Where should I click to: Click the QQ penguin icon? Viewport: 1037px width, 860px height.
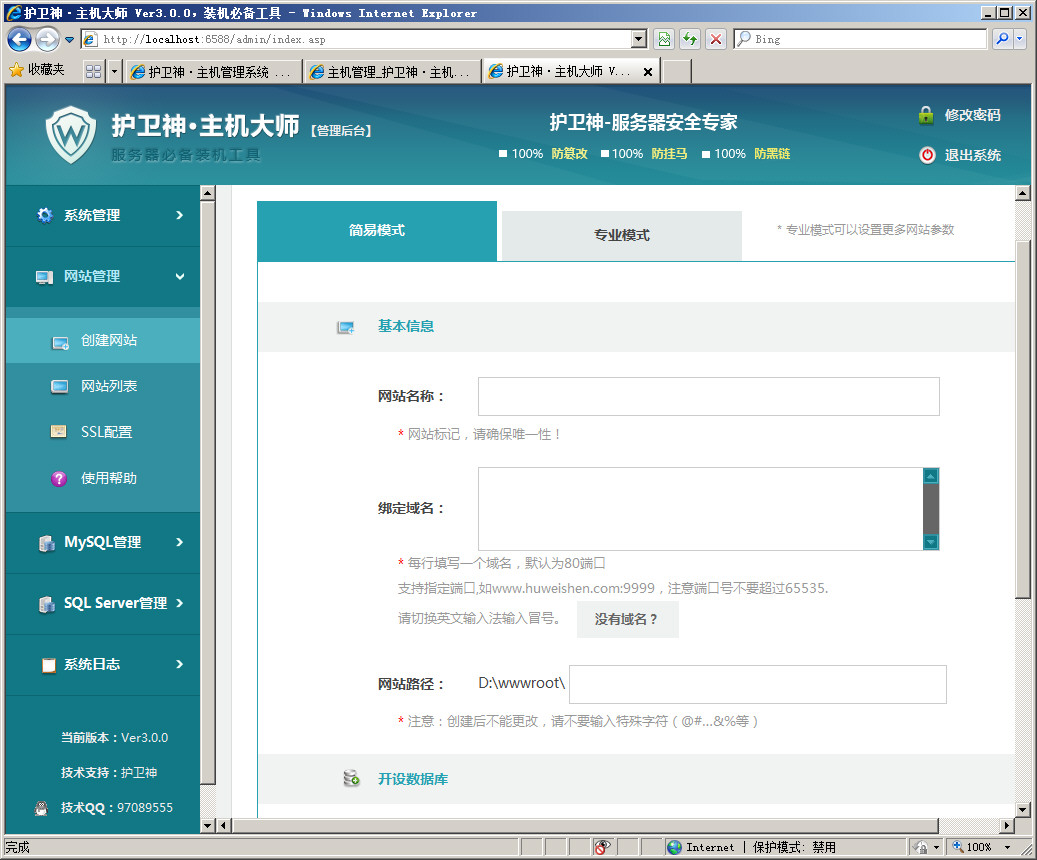pos(41,808)
